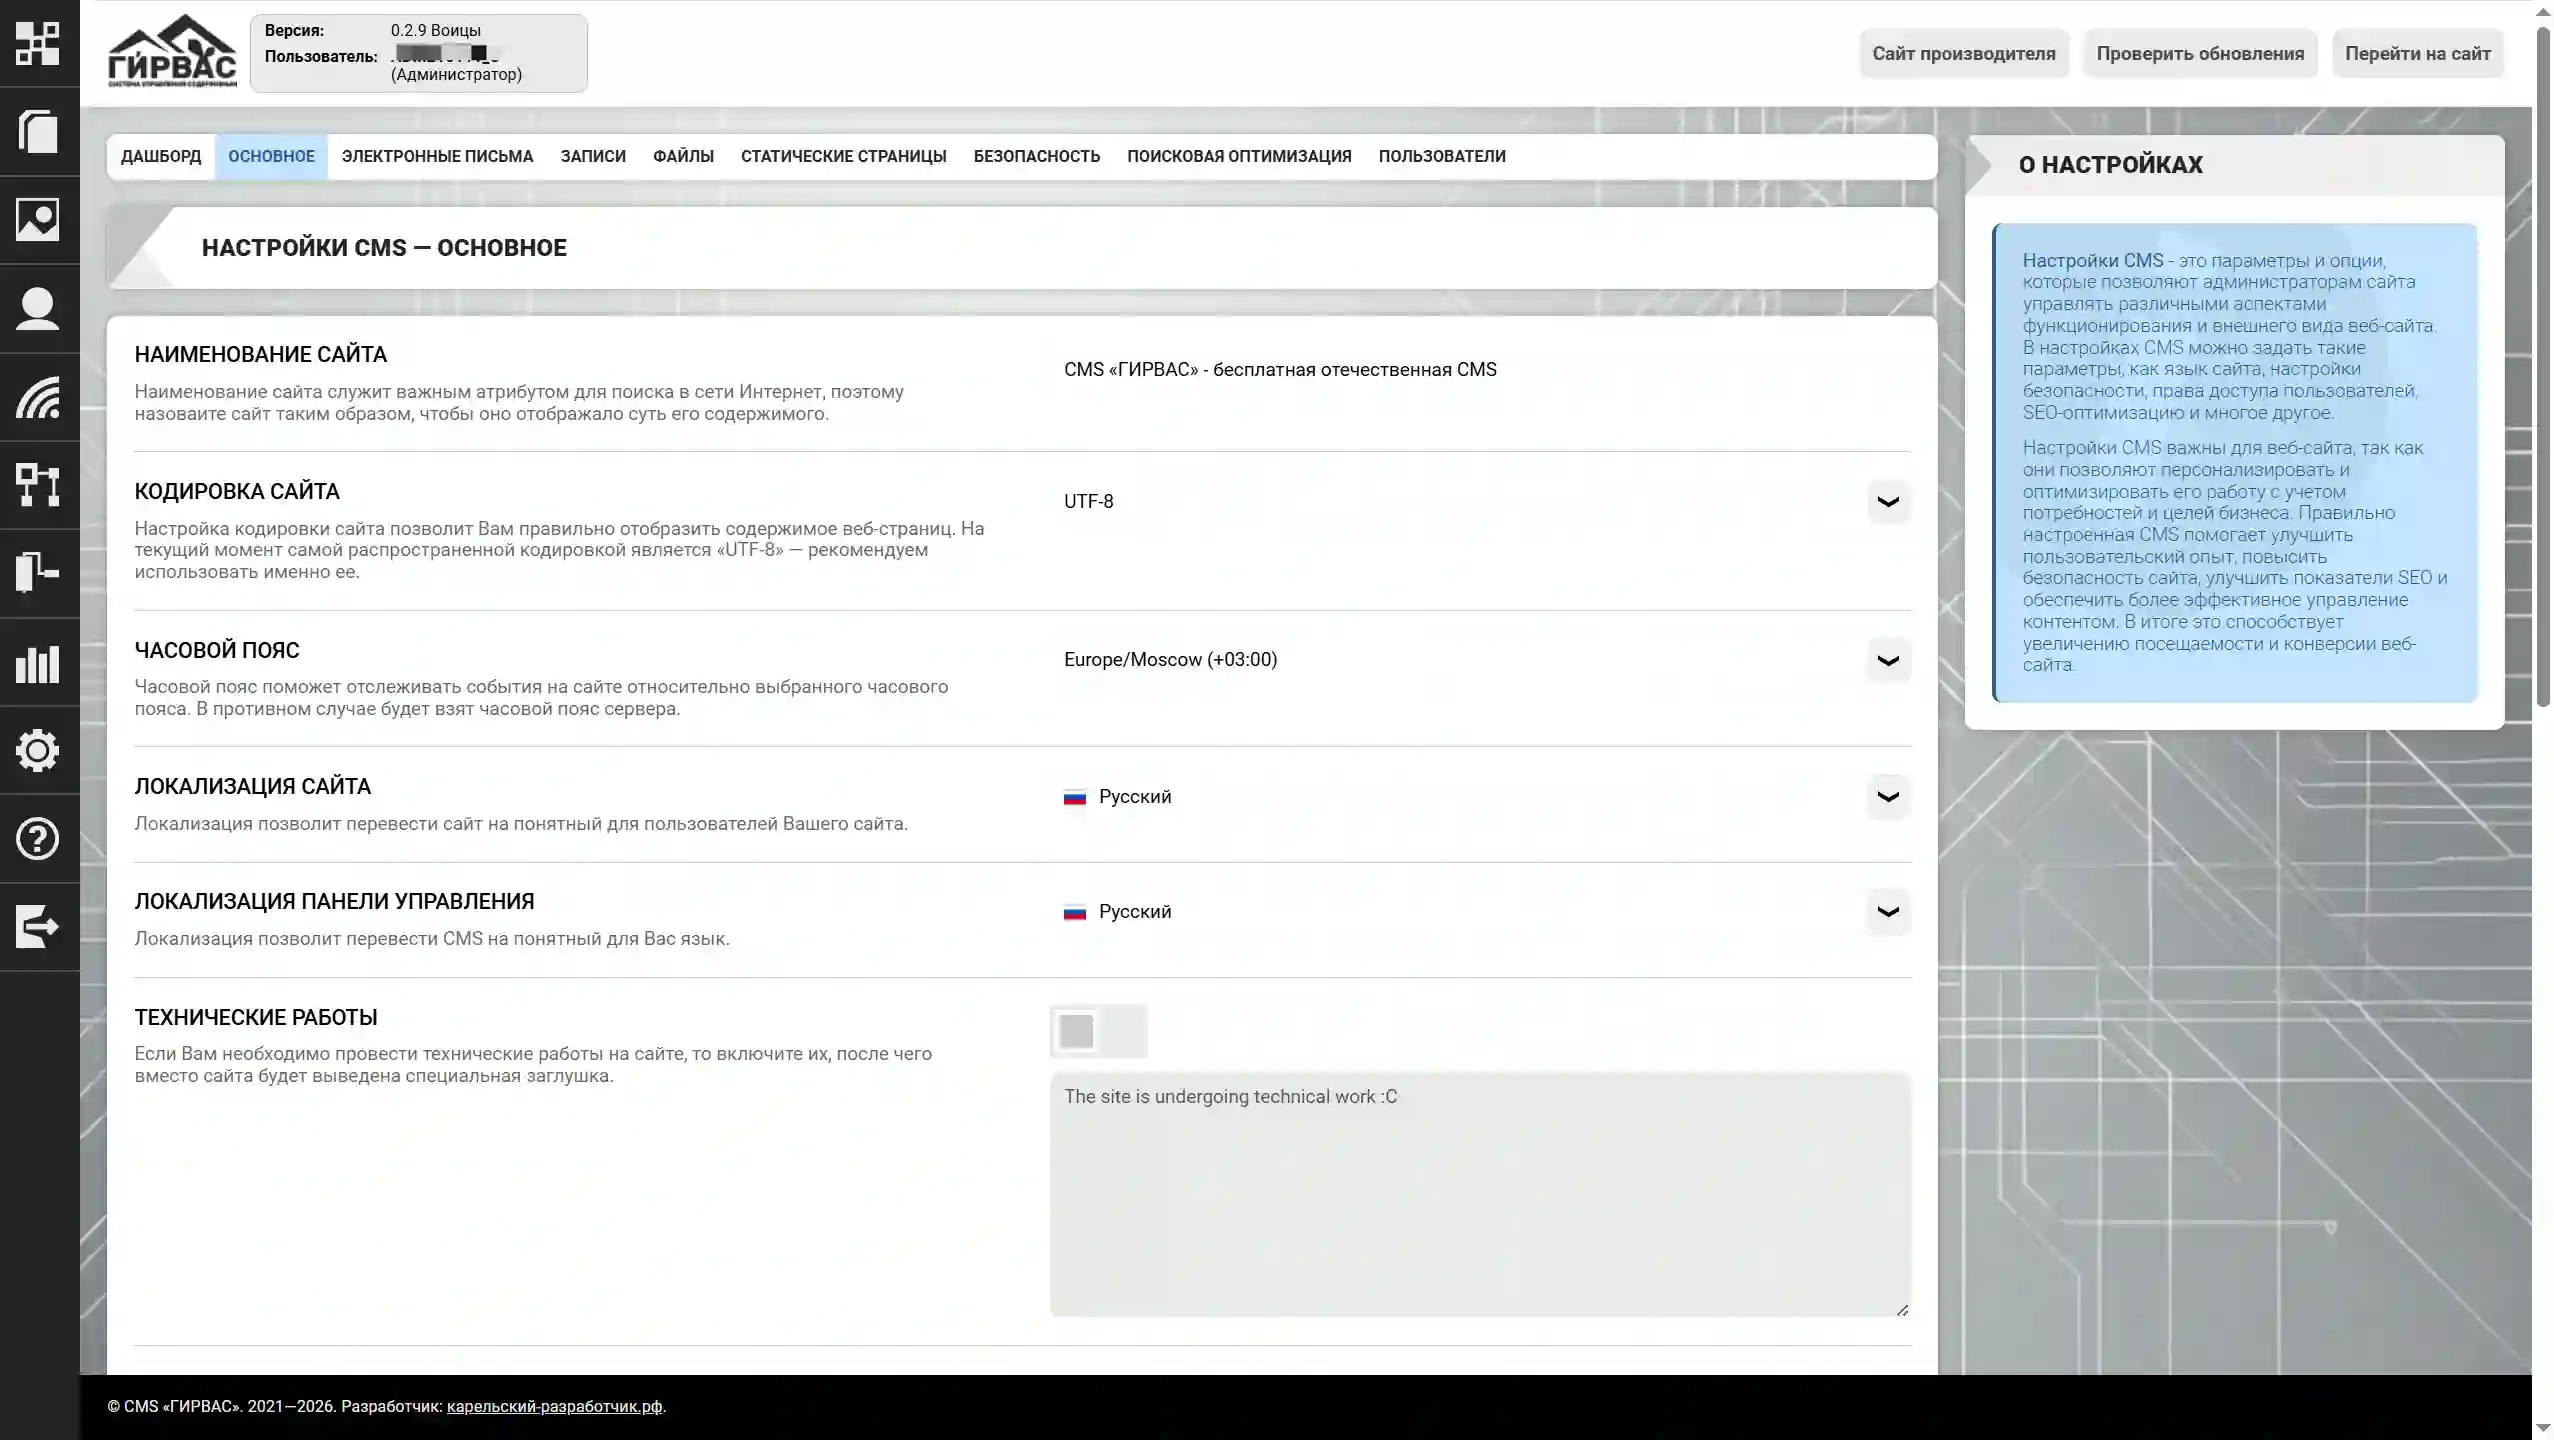Switch to the Безопасность tab
This screenshot has height=1440, width=2554.
(1036, 156)
